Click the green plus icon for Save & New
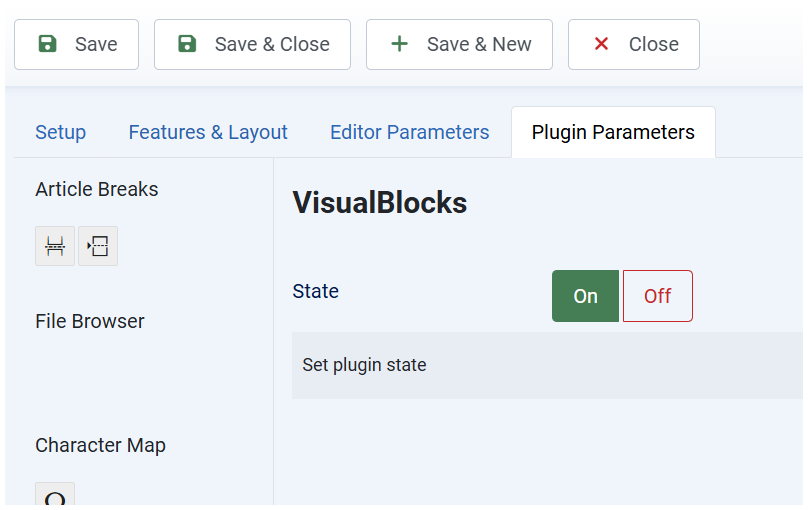Image resolution: width=808 pixels, height=510 pixels. pyautogui.click(x=399, y=44)
